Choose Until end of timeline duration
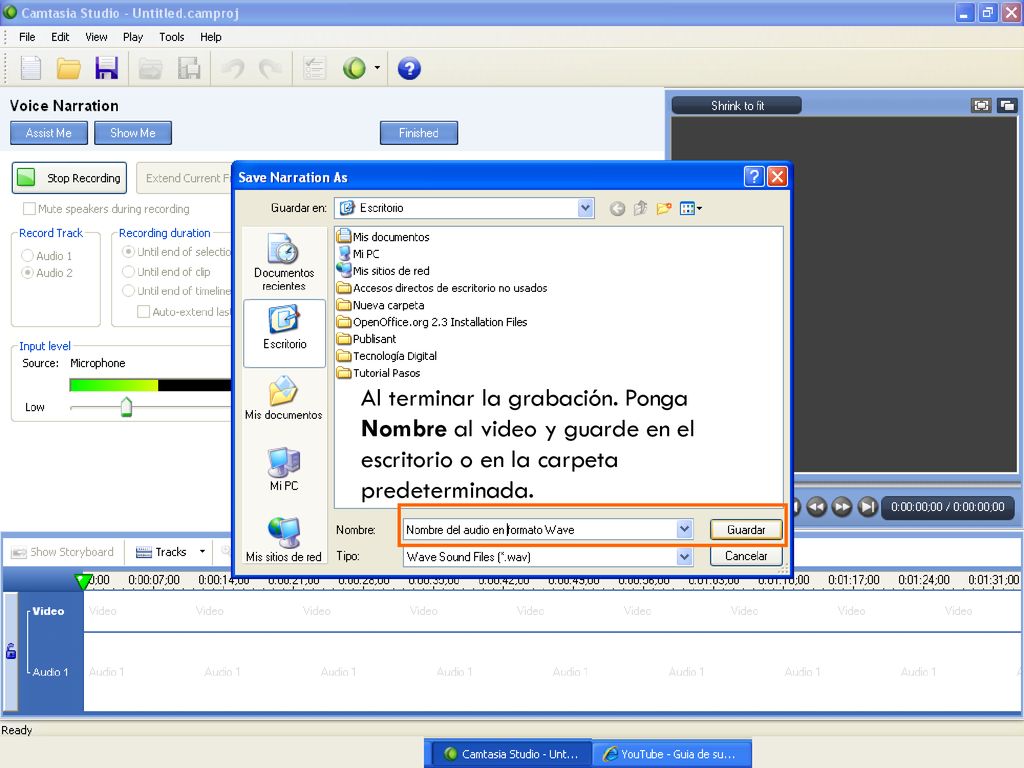The width and height of the screenshot is (1024, 768). 129,291
